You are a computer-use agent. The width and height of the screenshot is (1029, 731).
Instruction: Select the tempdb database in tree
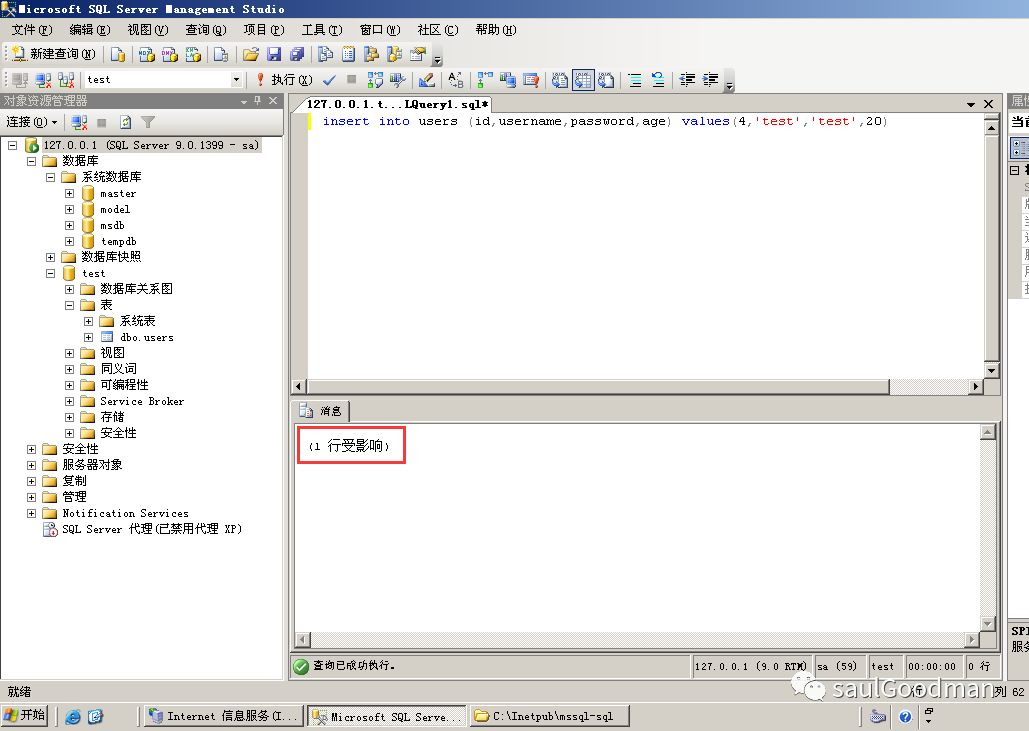click(x=118, y=241)
